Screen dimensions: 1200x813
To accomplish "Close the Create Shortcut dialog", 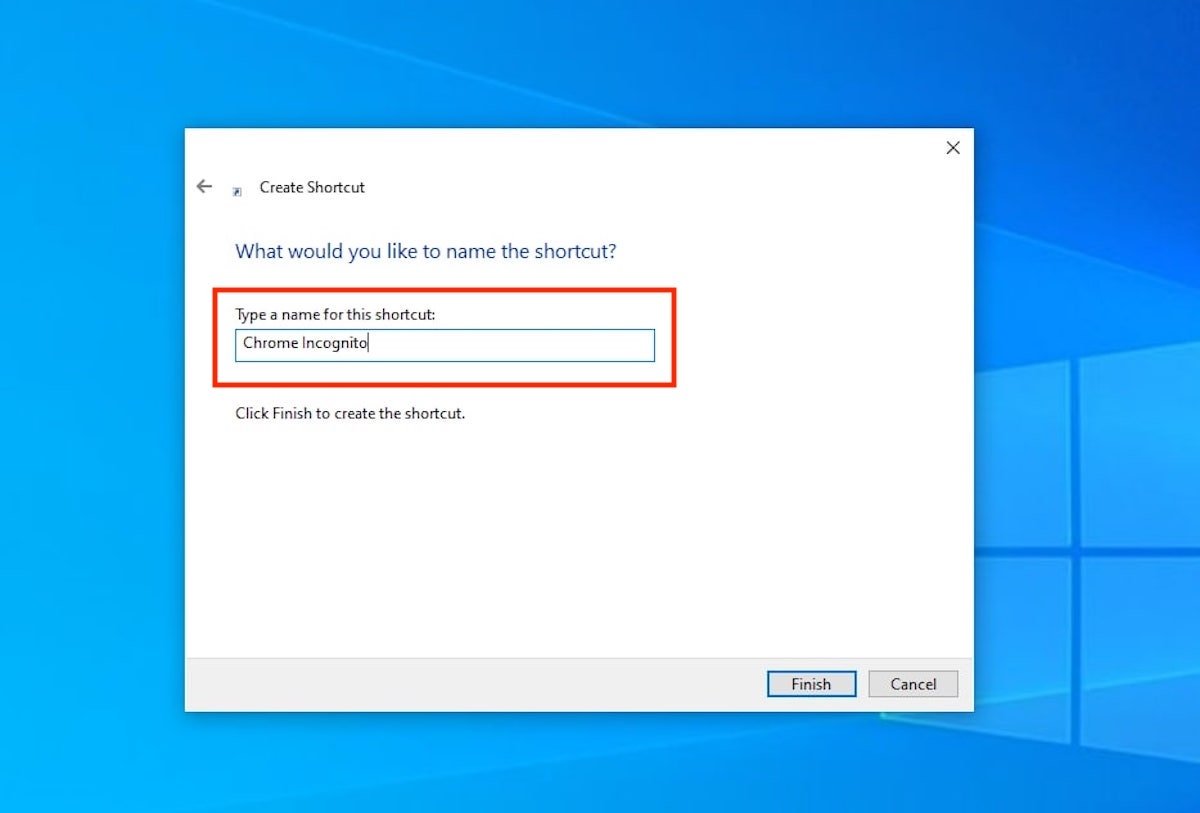I will tap(953, 148).
